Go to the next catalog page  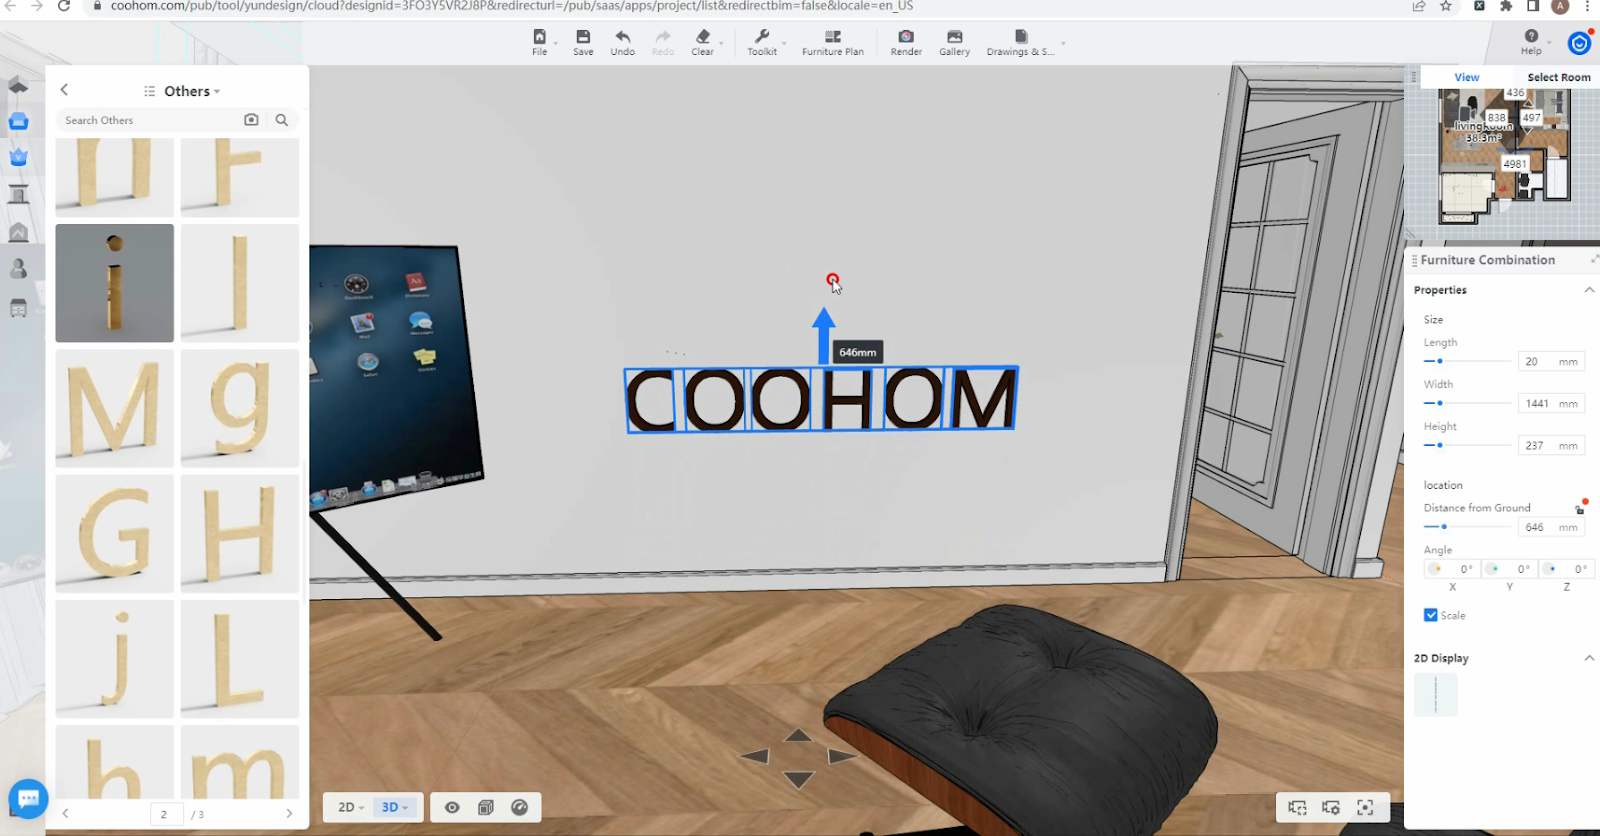289,814
